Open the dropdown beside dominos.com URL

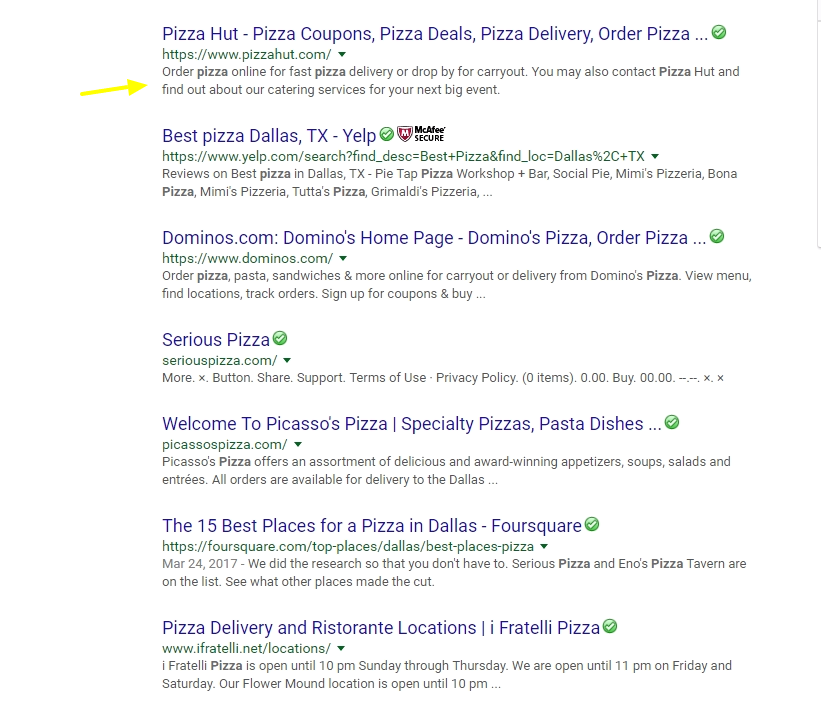341,258
